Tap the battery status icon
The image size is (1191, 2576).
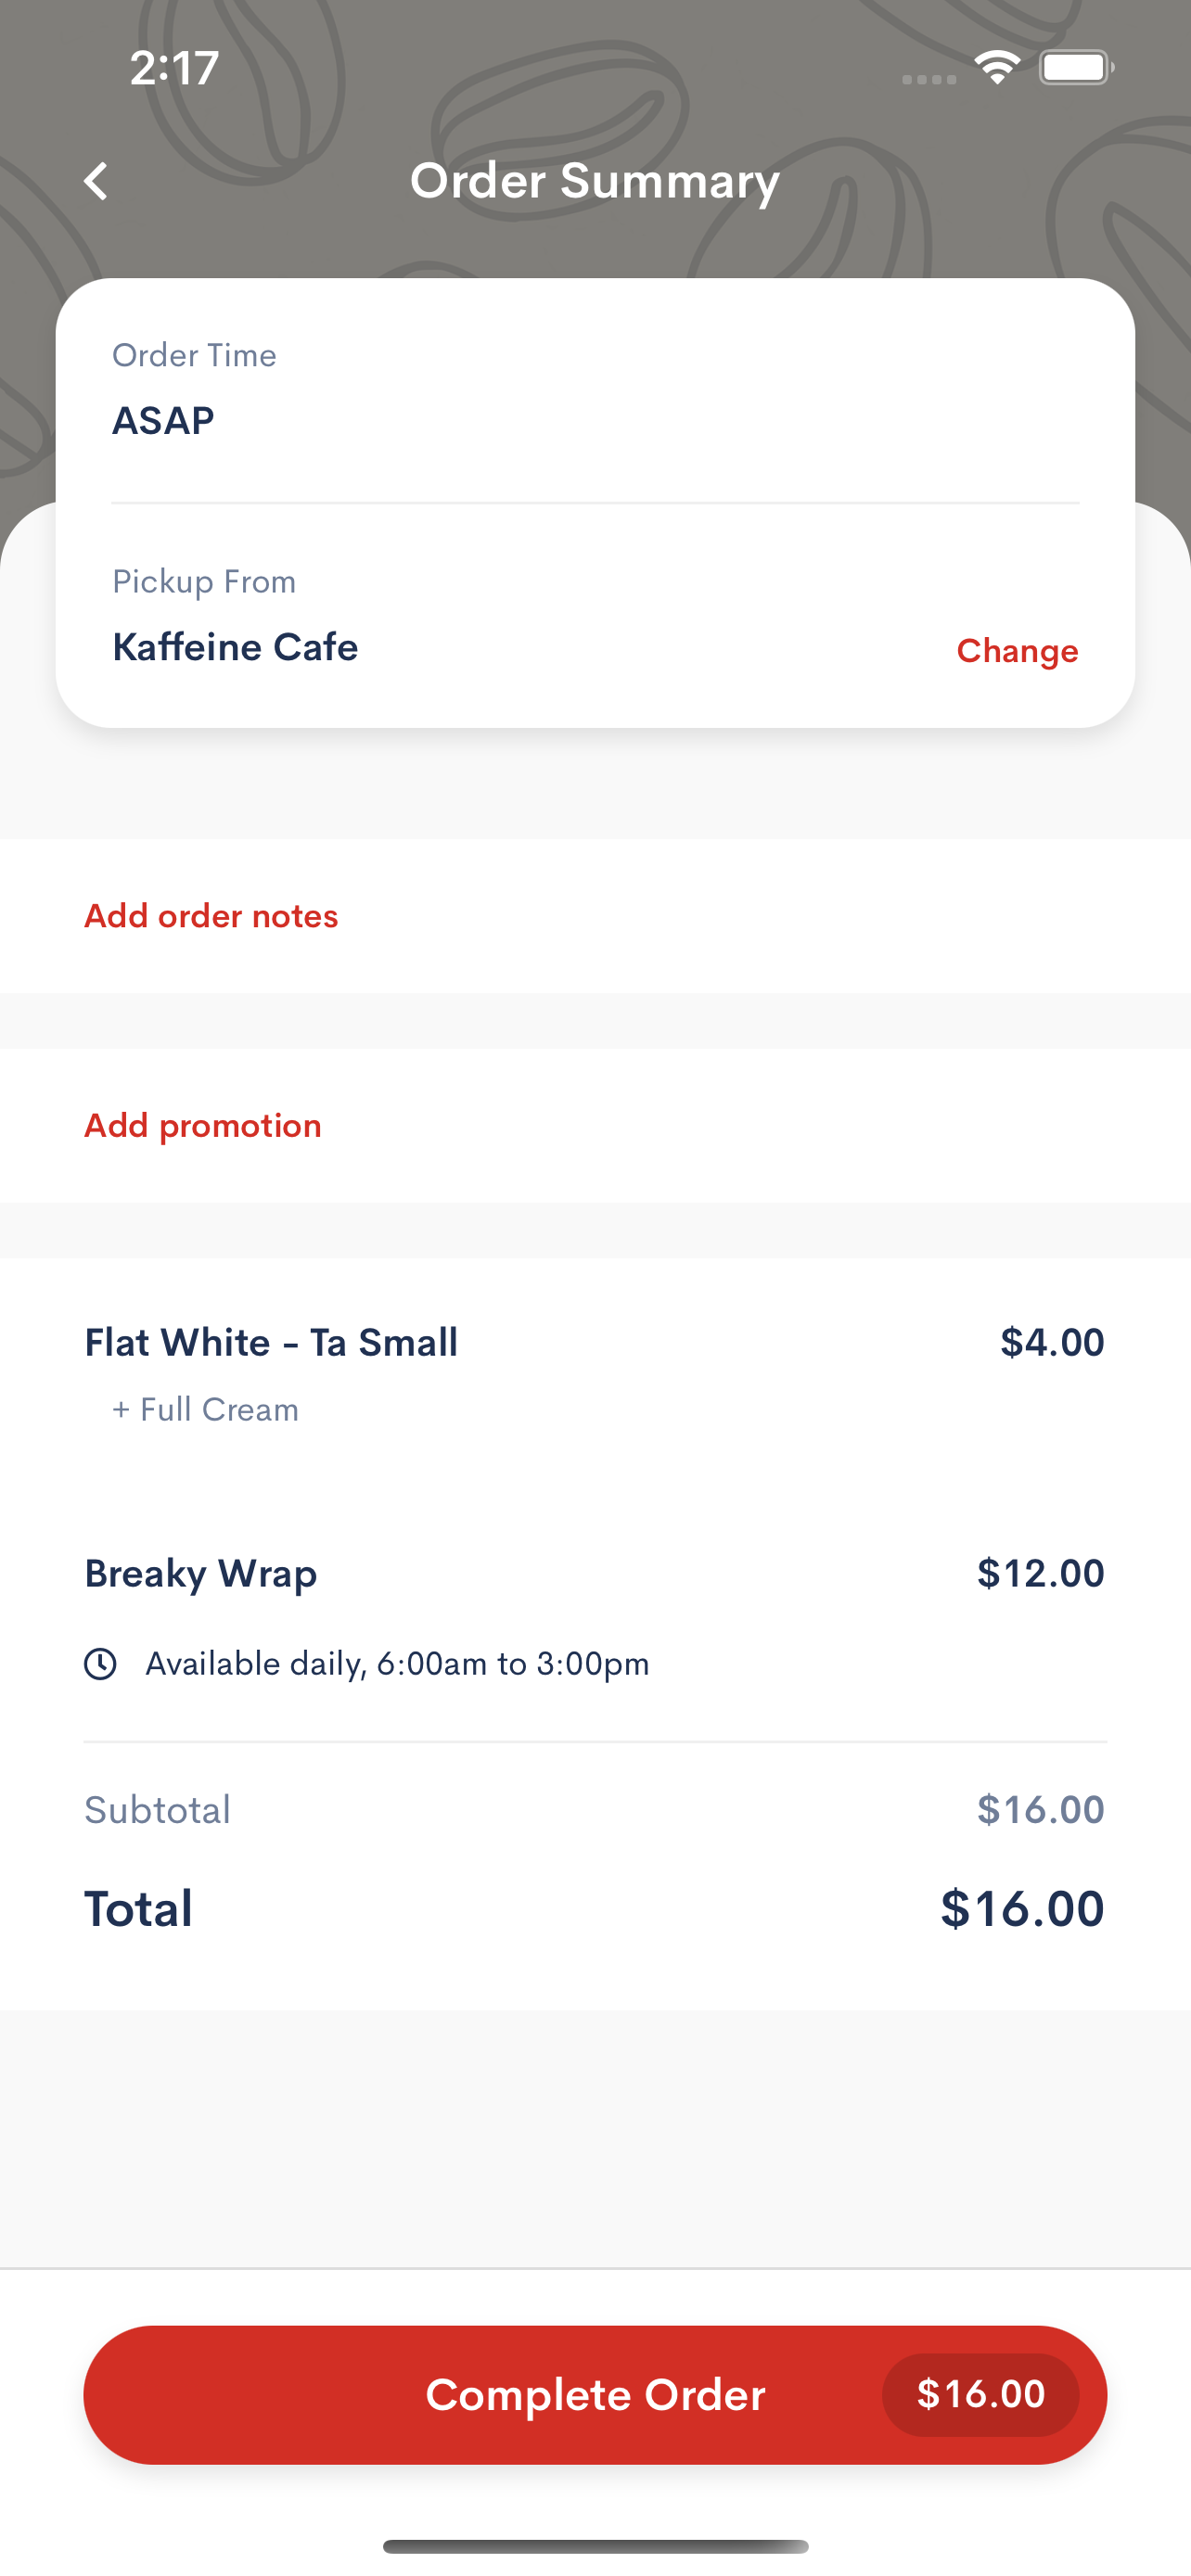click(x=1076, y=67)
